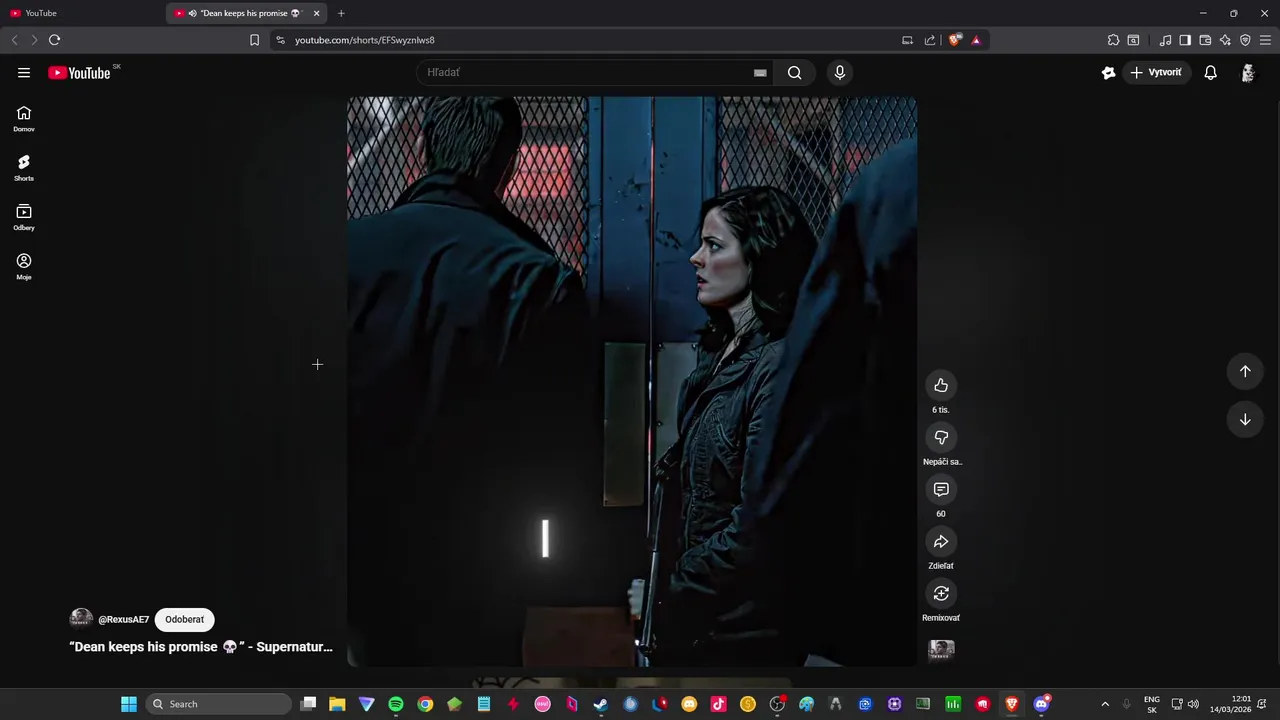Open volume control in system tray
This screenshot has height=720, width=1280.
tap(1193, 704)
